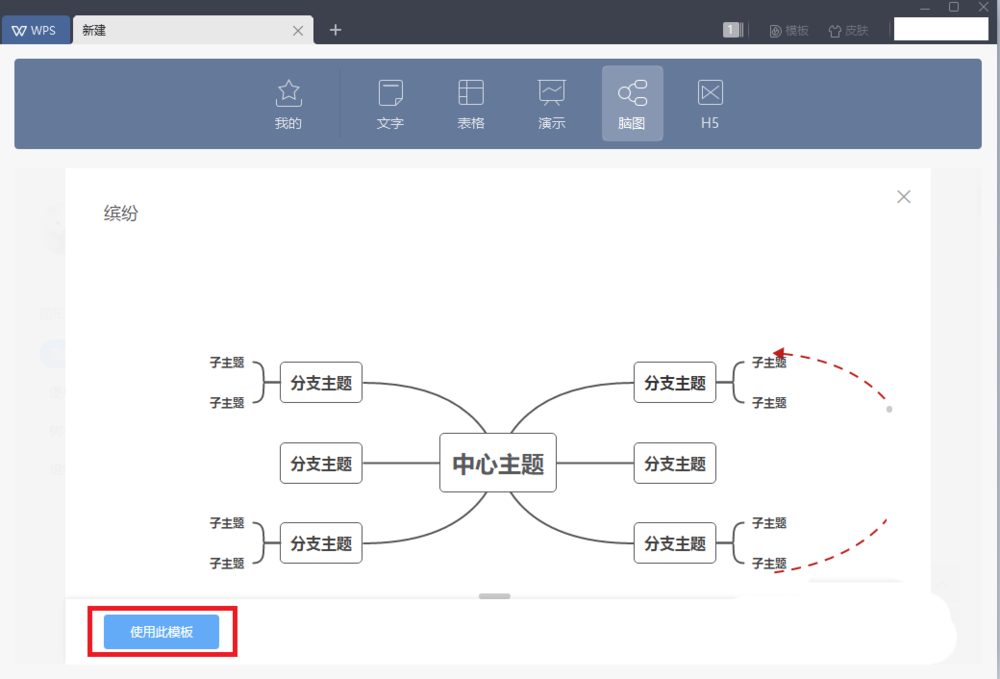Click the preview's horizontal scroll handle

(x=495, y=596)
